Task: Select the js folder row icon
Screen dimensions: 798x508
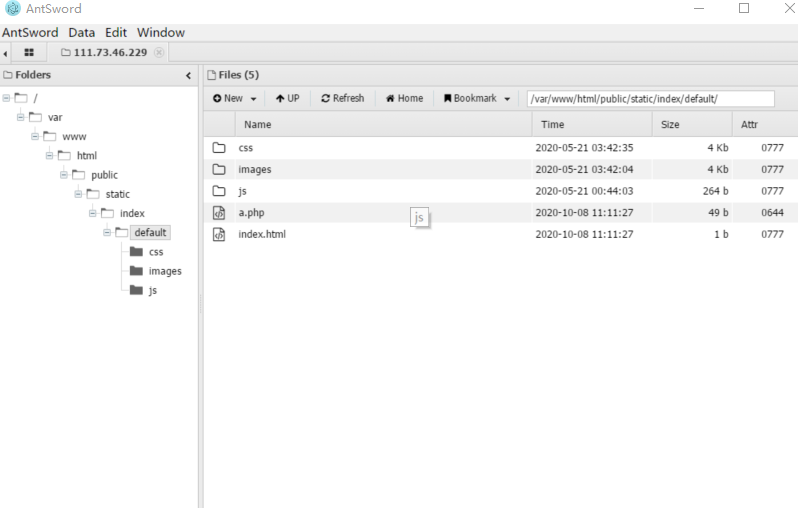Action: (219, 191)
